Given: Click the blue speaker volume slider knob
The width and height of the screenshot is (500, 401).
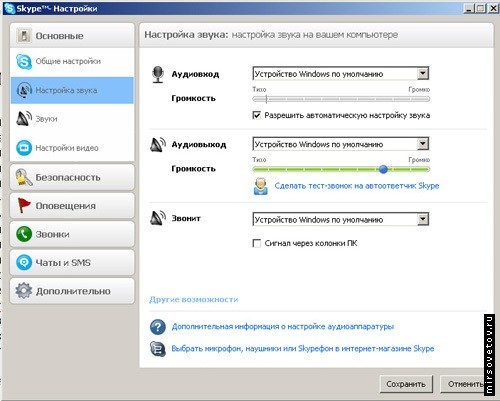Looking at the screenshot, I should 383,169.
